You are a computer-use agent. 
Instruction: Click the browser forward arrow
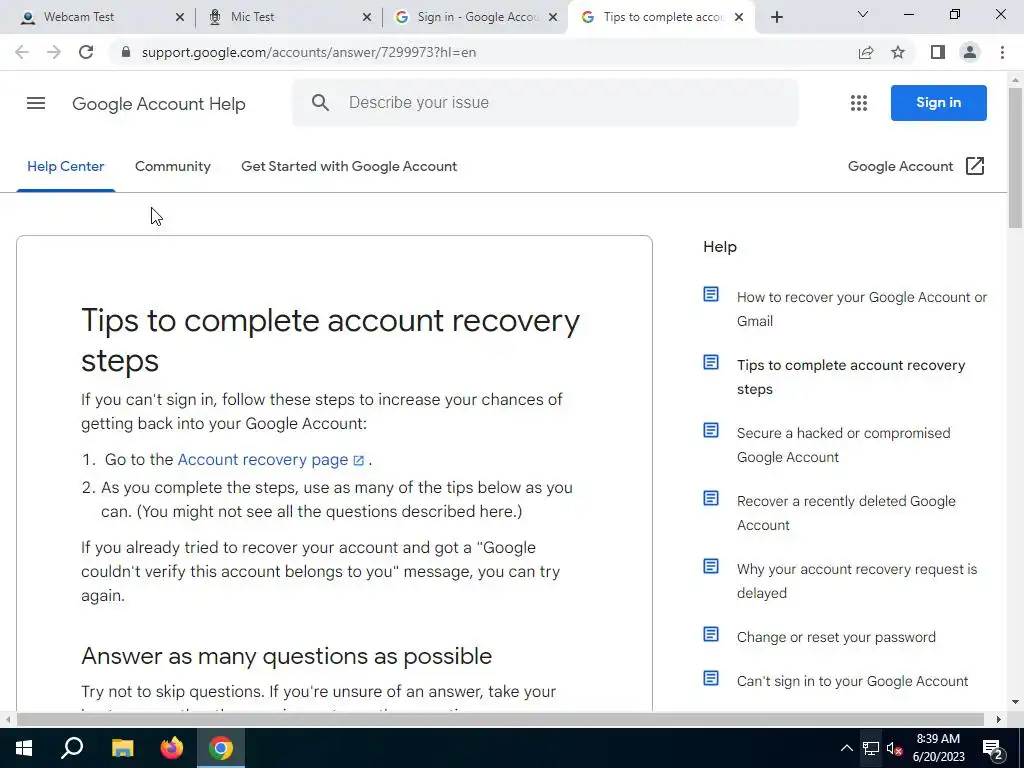[x=54, y=52]
